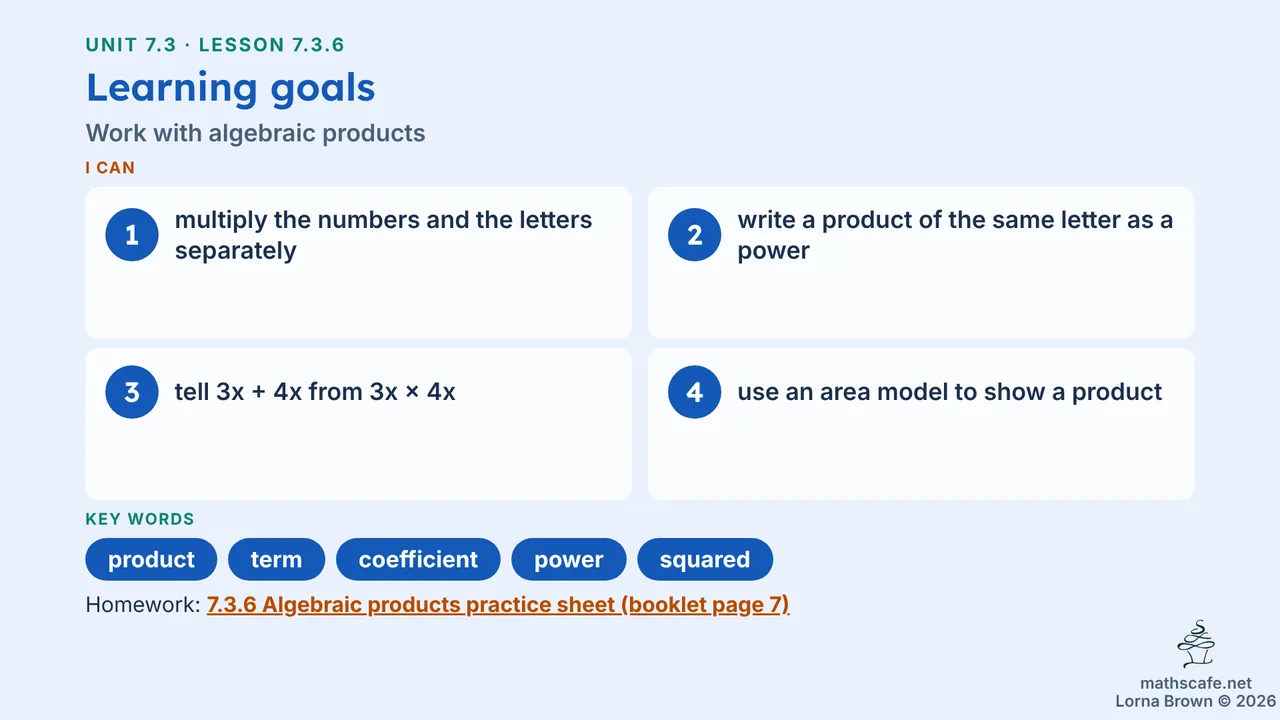The height and width of the screenshot is (720, 1280).
Task: Click the 'write a product as a power' card
Action: point(921,263)
